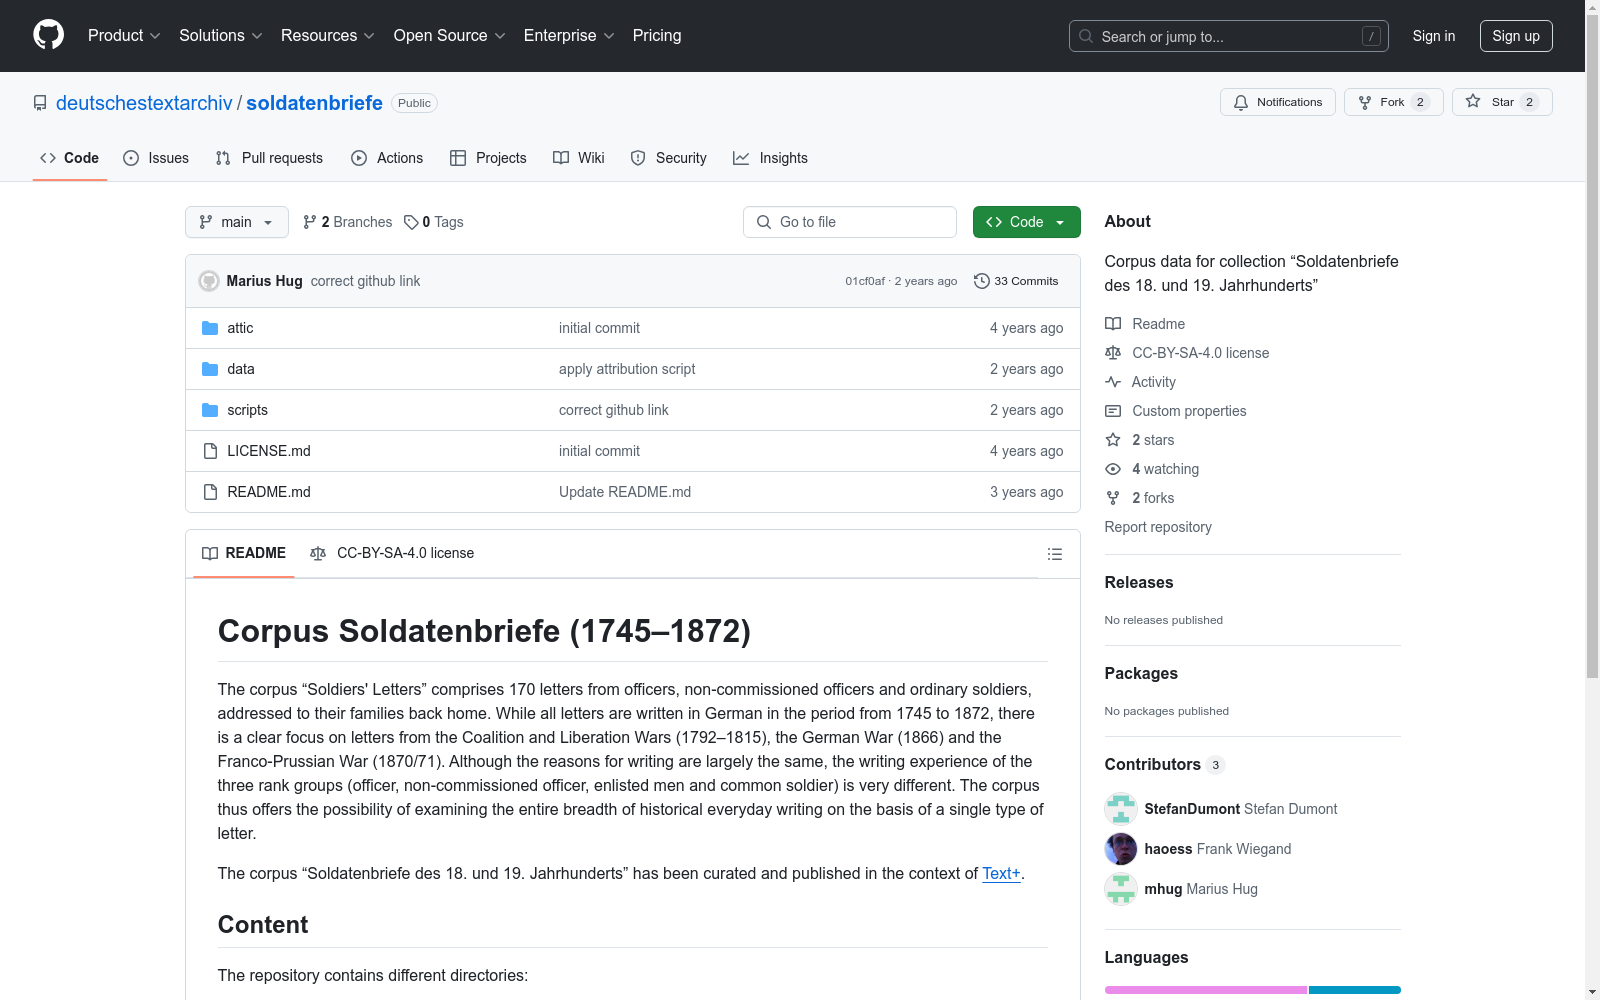Switch to the Insights tab
Image resolution: width=1600 pixels, height=1000 pixels.
770,158
